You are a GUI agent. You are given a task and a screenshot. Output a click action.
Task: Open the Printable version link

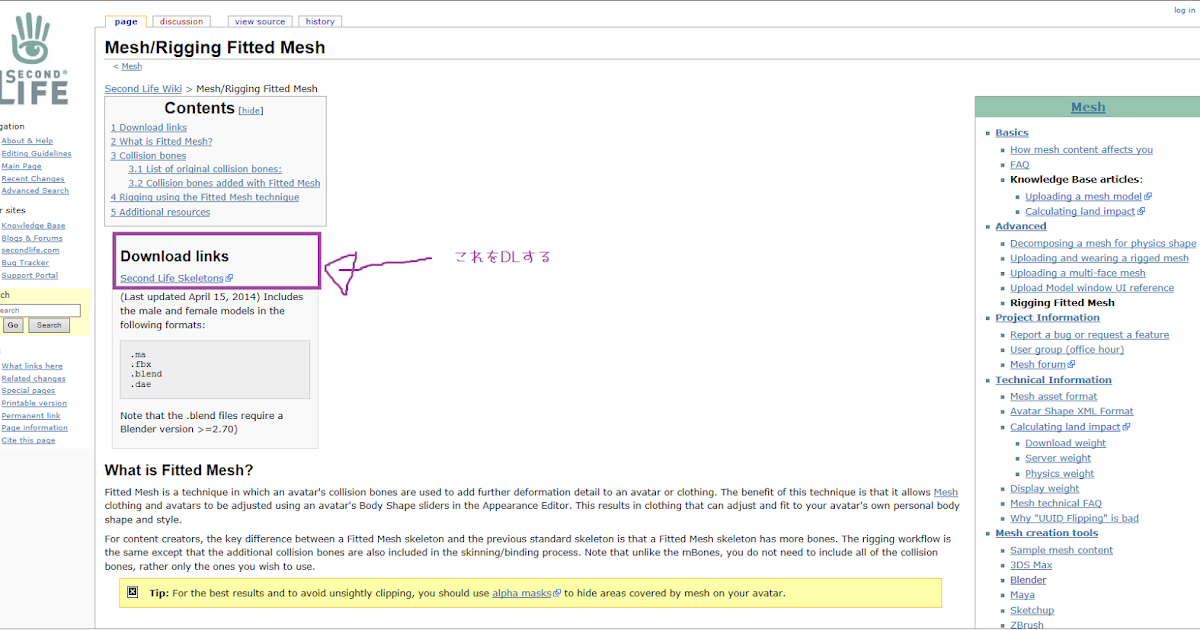34,404
